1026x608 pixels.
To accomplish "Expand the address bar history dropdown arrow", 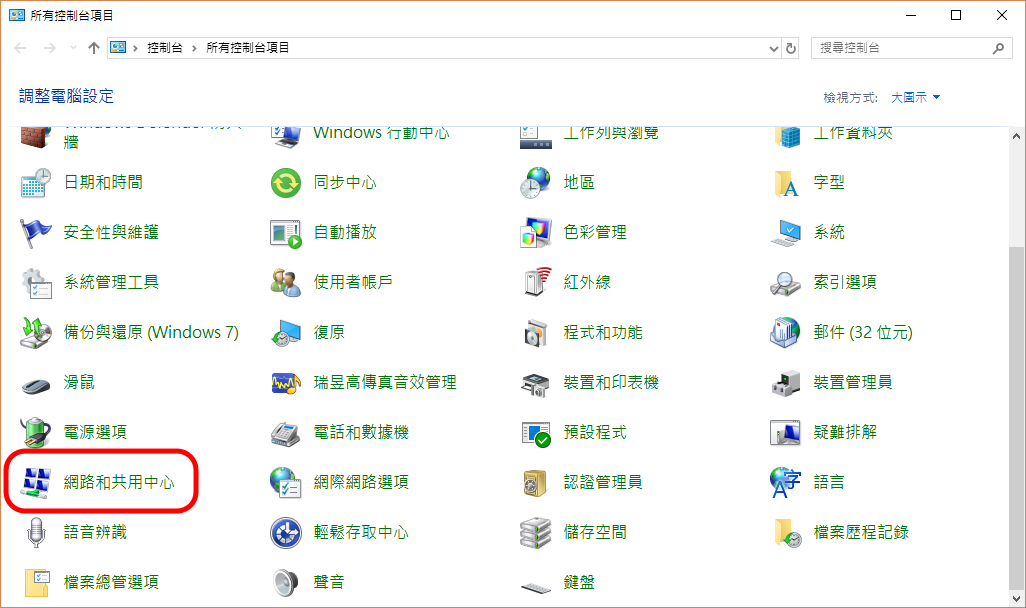I will pyautogui.click(x=773, y=48).
